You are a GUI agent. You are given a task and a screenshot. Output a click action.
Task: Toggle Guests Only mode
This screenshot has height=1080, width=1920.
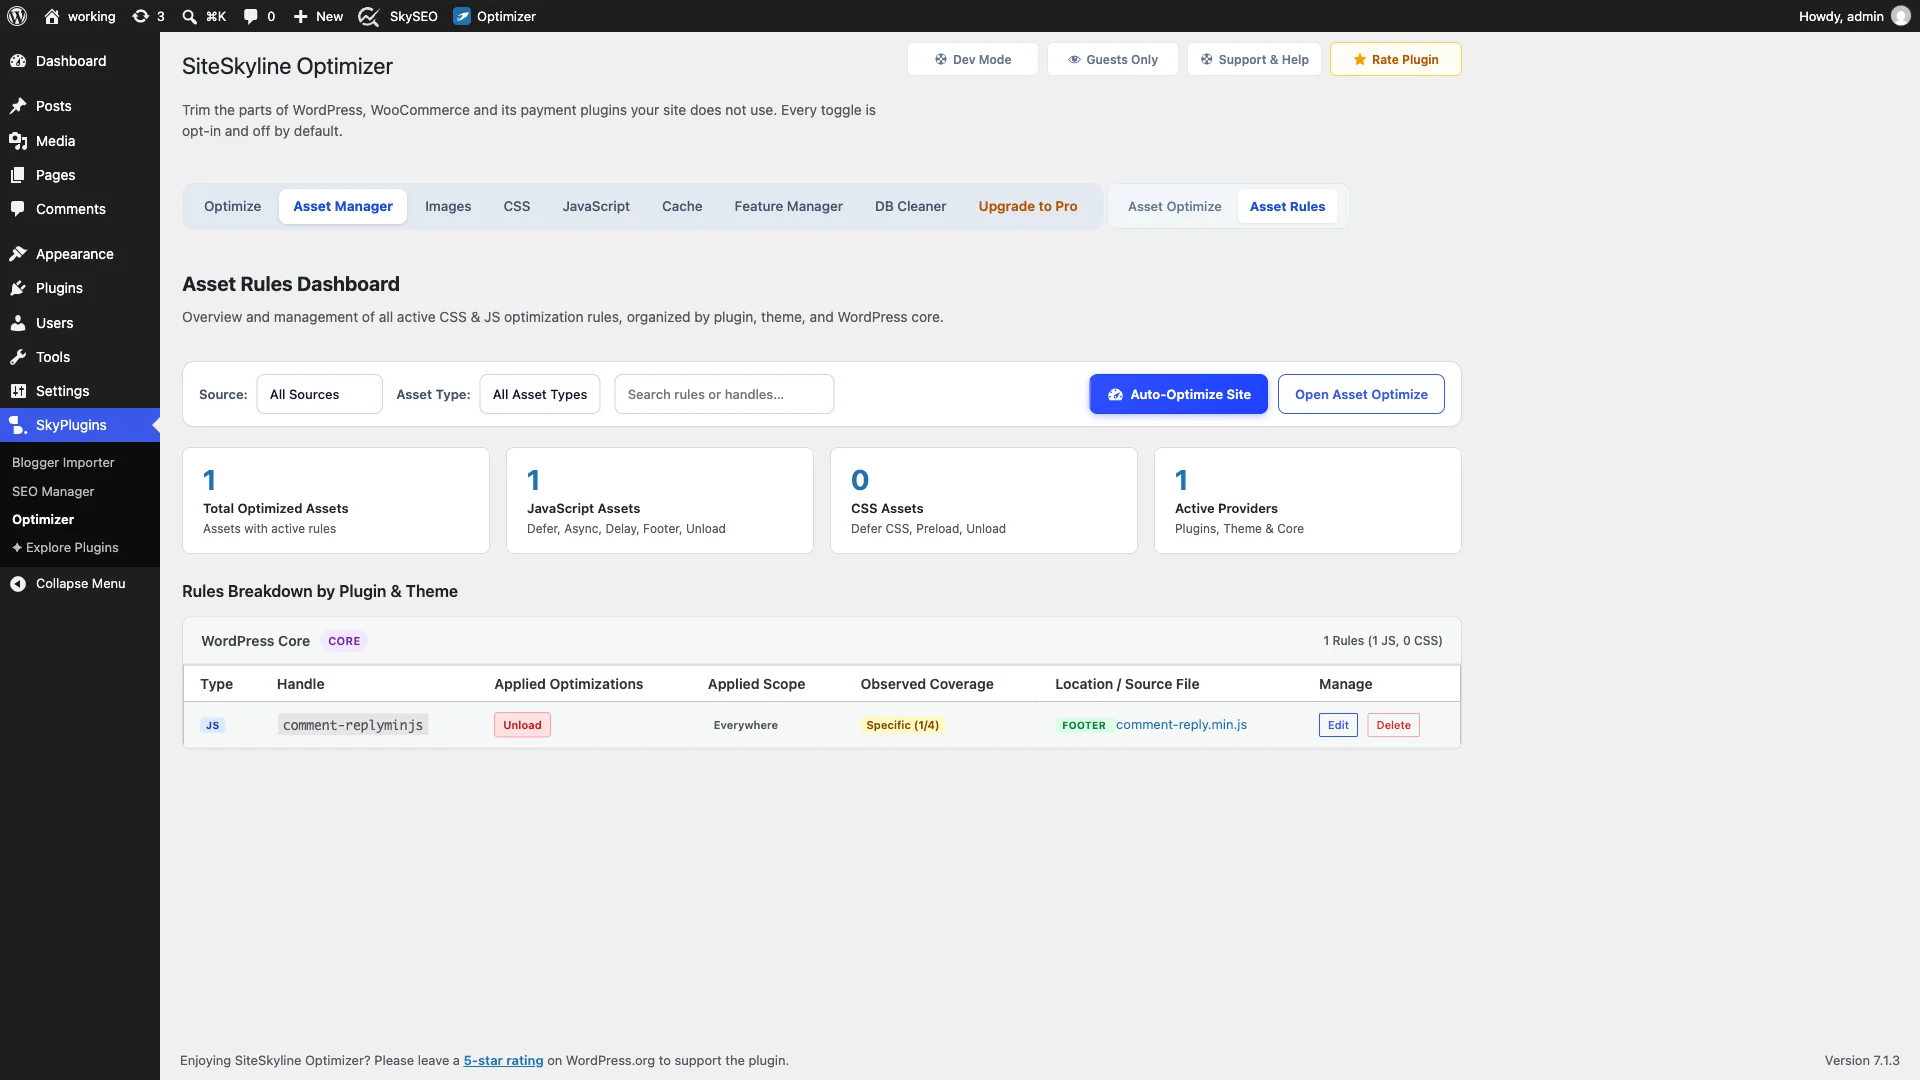1112,59
